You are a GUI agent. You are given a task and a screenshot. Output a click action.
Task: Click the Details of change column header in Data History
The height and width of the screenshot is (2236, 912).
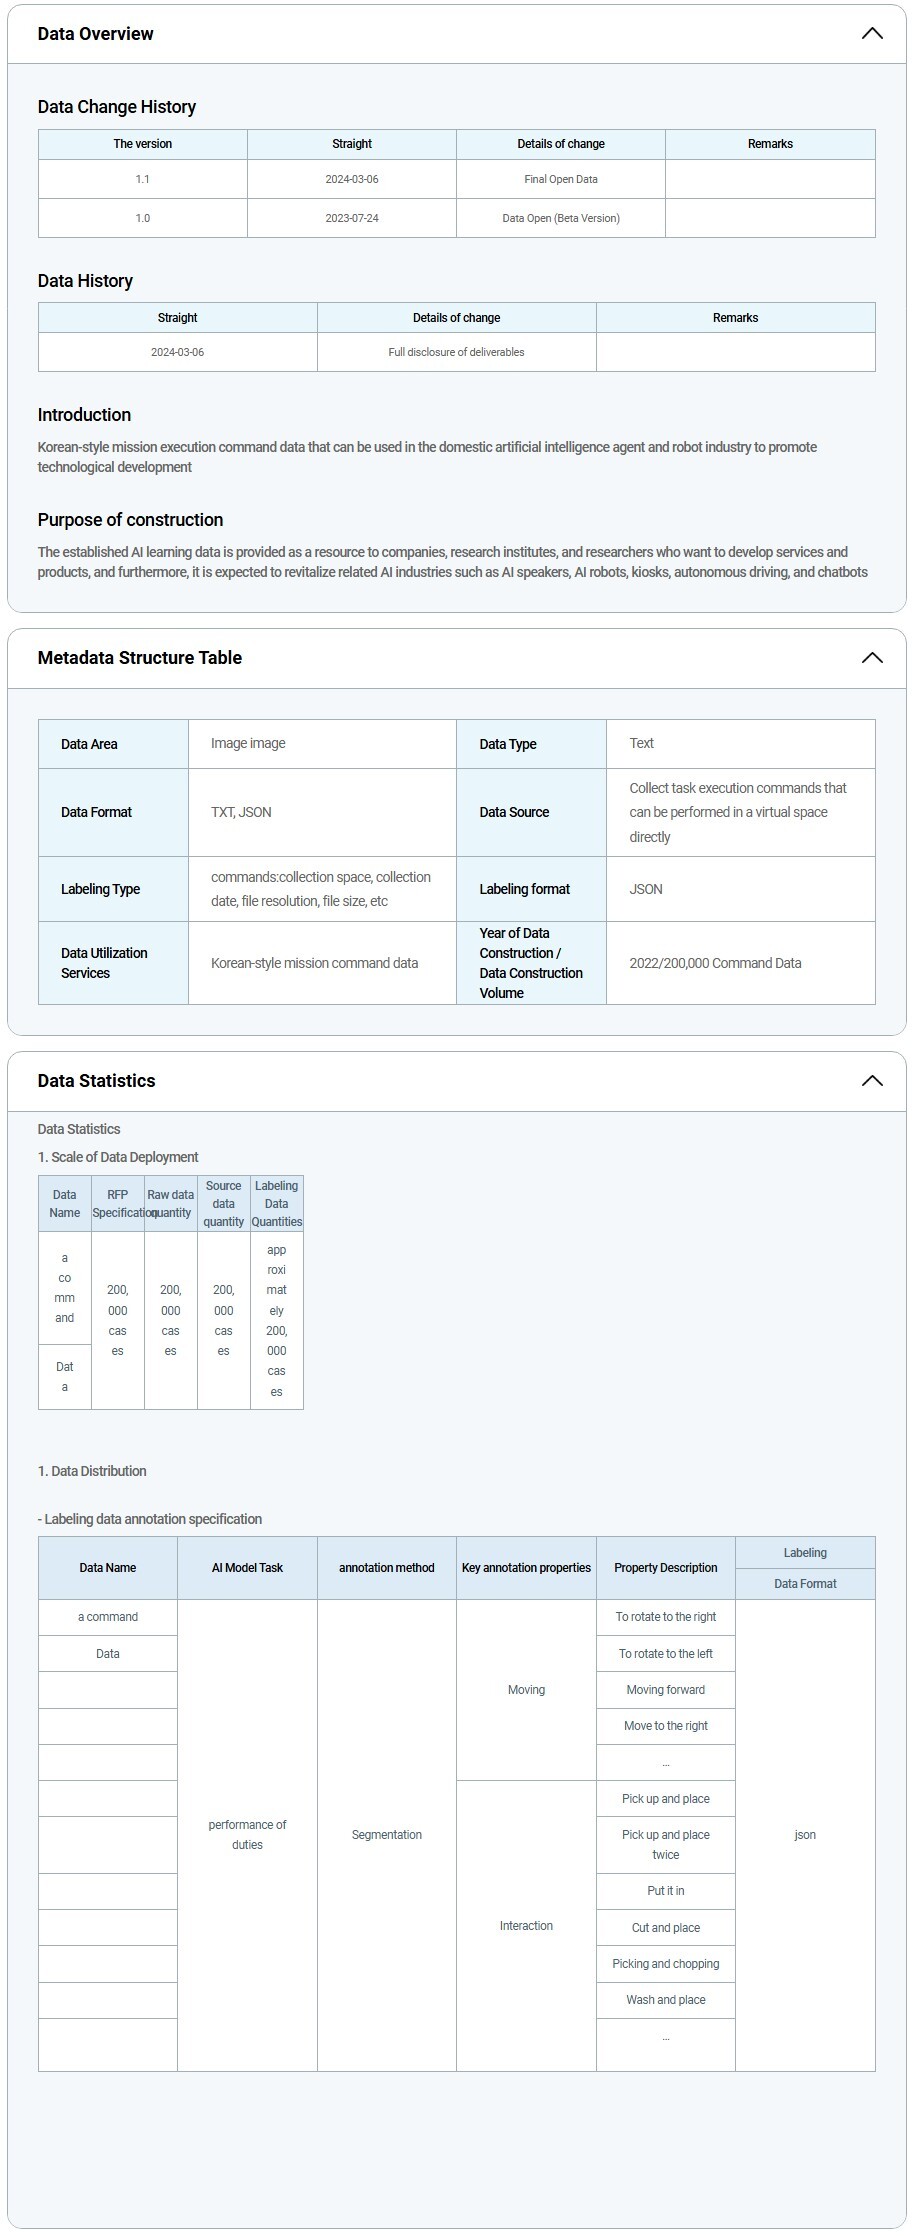click(x=456, y=318)
